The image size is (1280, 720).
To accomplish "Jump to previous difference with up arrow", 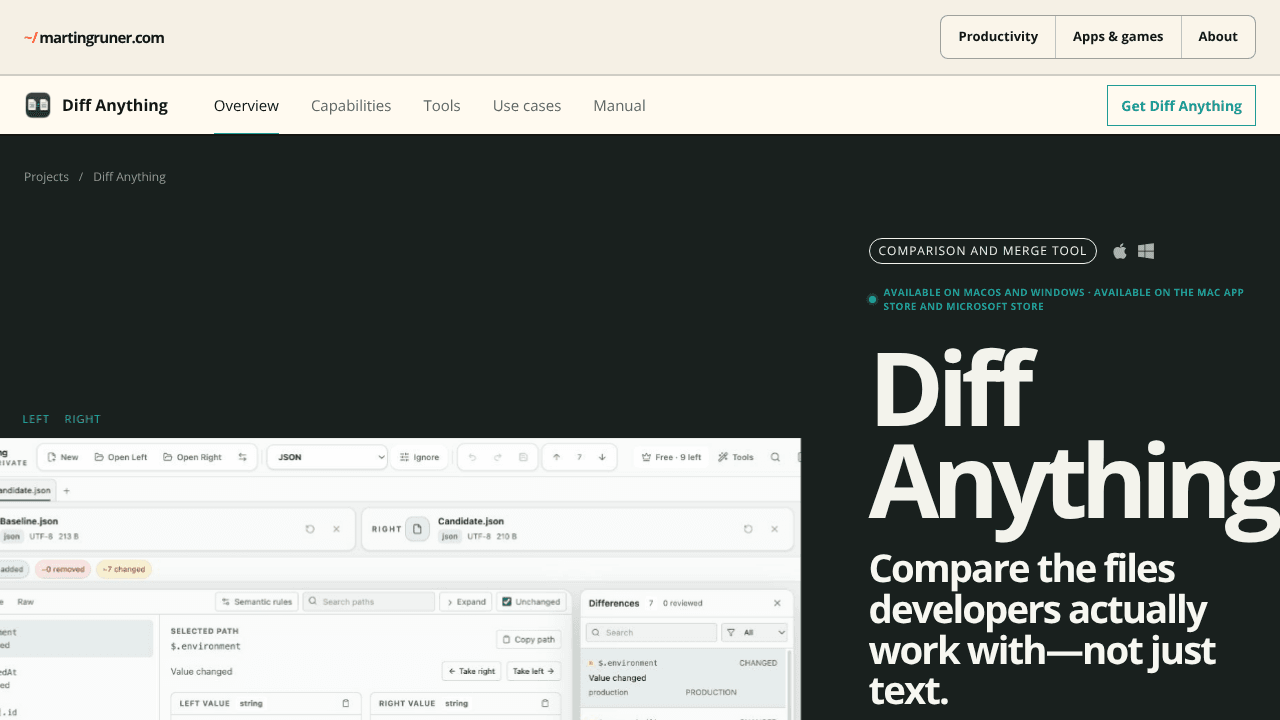I will pos(557,457).
